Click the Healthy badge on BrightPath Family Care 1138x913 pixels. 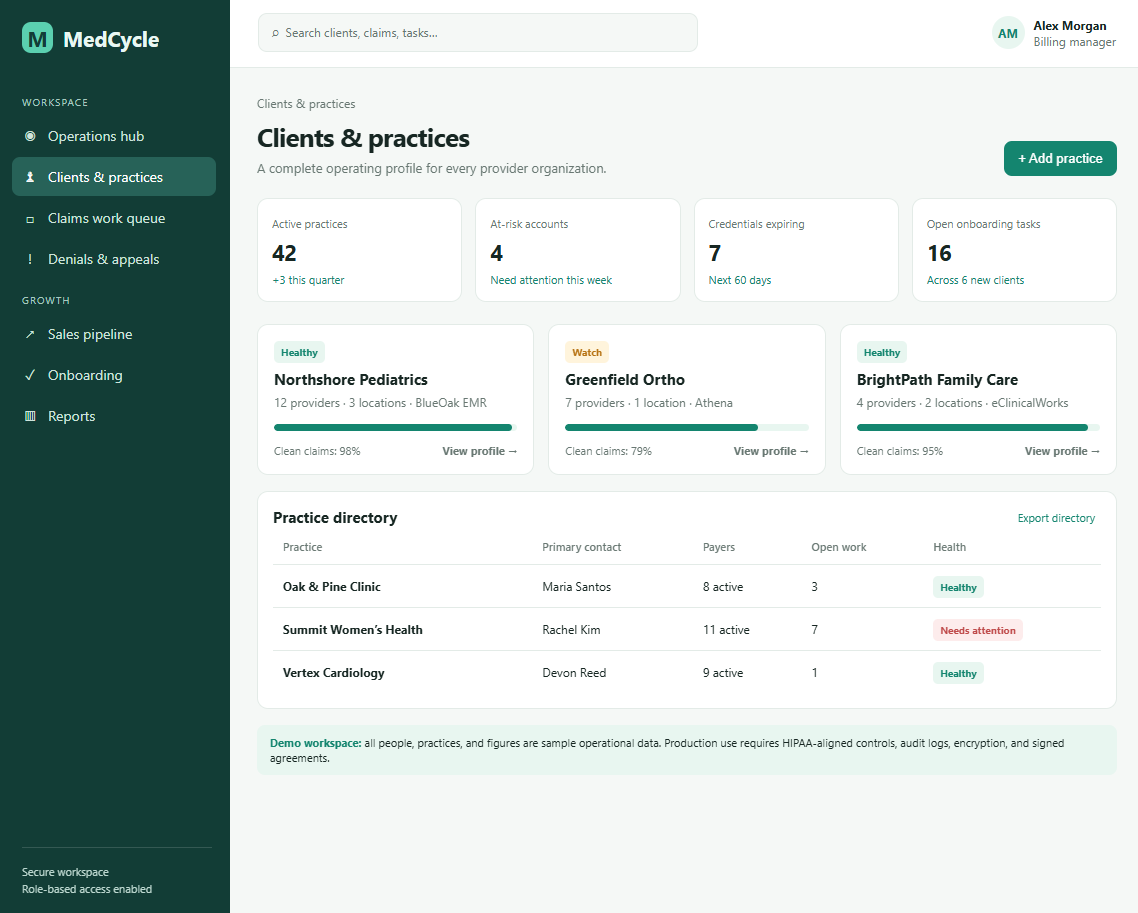click(x=882, y=353)
